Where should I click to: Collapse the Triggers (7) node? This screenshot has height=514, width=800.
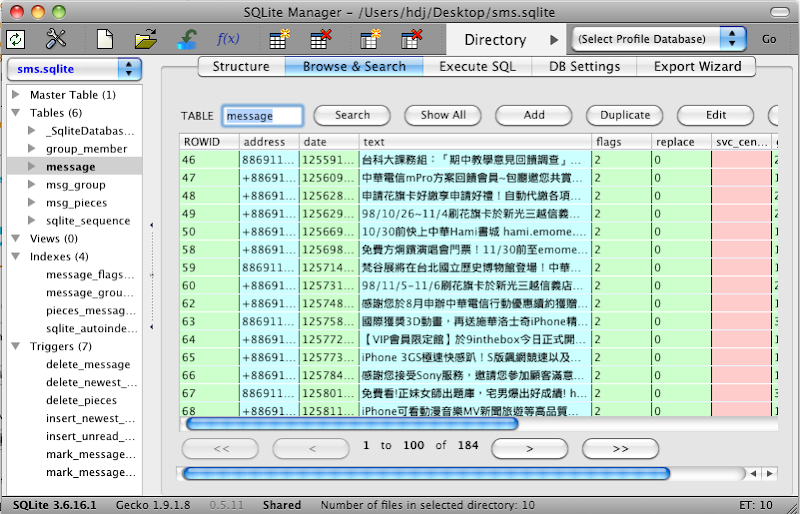click(16, 346)
